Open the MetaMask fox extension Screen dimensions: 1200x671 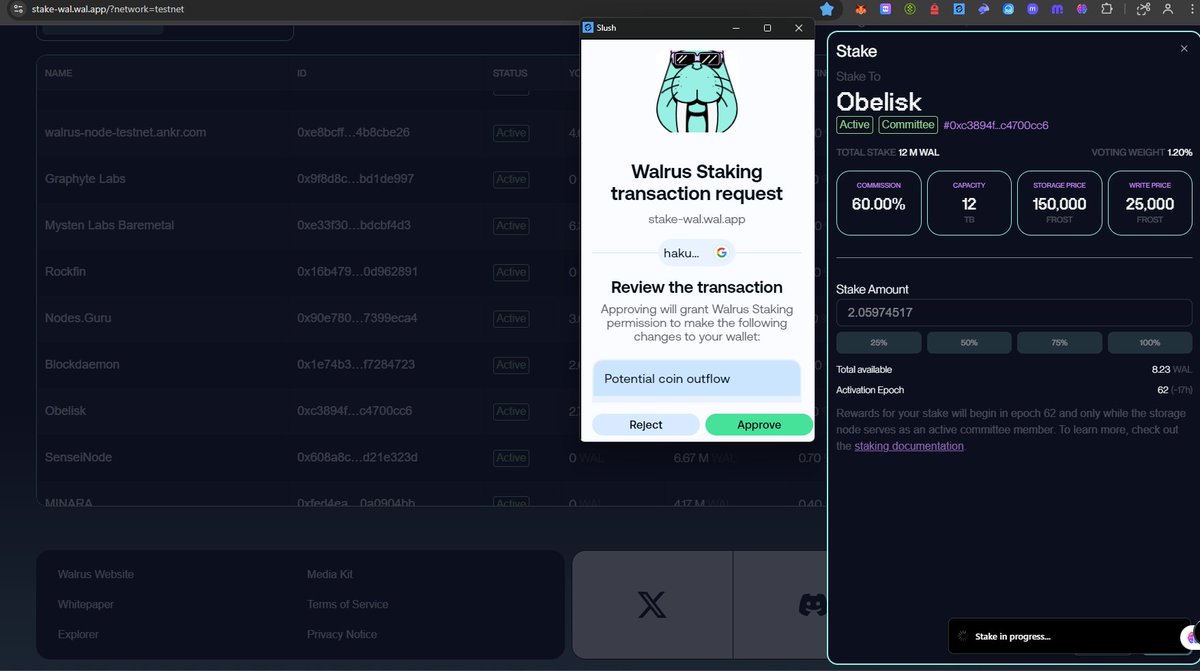coord(859,9)
